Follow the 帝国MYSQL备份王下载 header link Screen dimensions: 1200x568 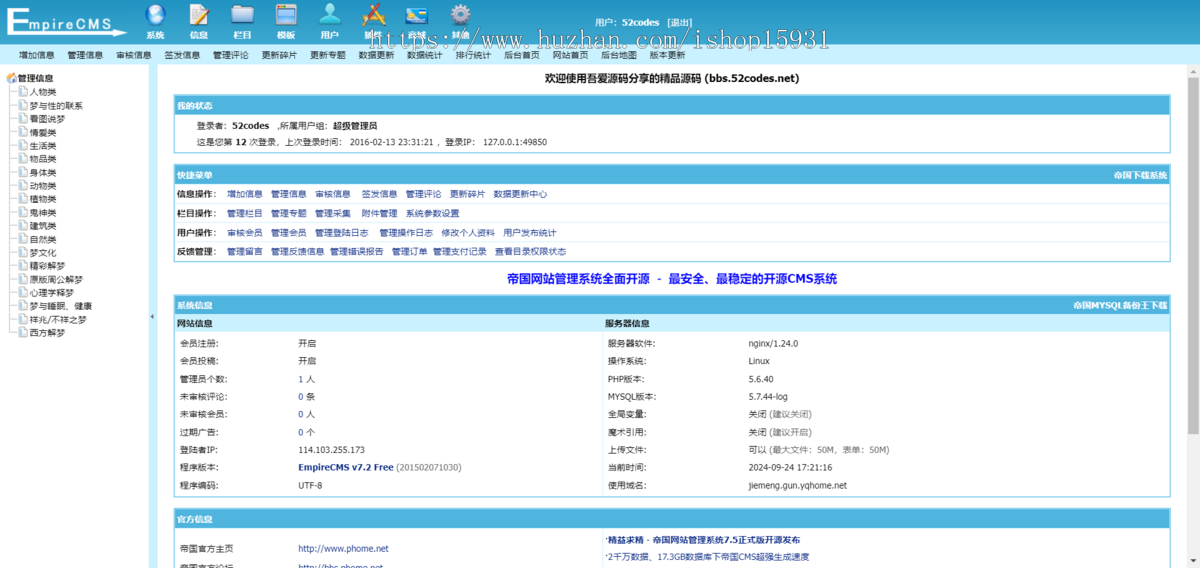click(1120, 305)
